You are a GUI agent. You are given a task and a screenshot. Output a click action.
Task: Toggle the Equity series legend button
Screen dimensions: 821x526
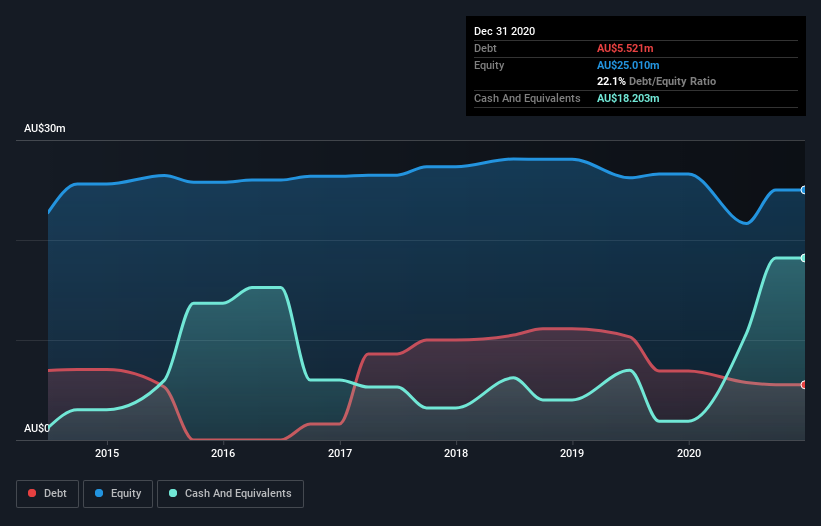tap(118, 494)
